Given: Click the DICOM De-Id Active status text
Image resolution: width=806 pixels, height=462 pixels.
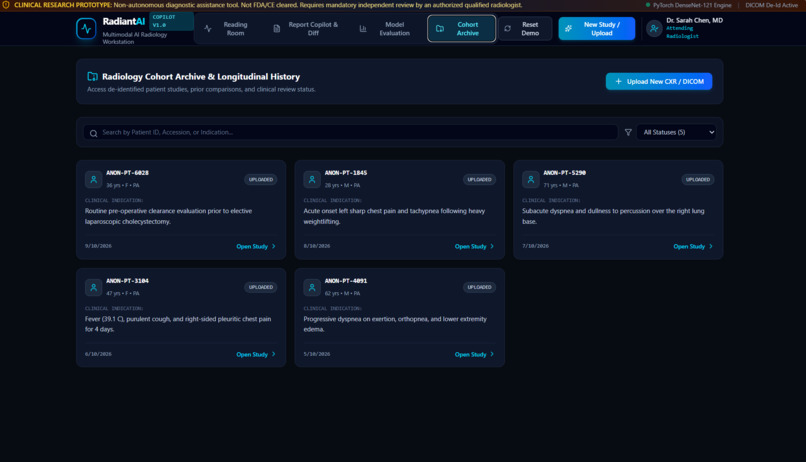Looking at the screenshot, I should (772, 5).
